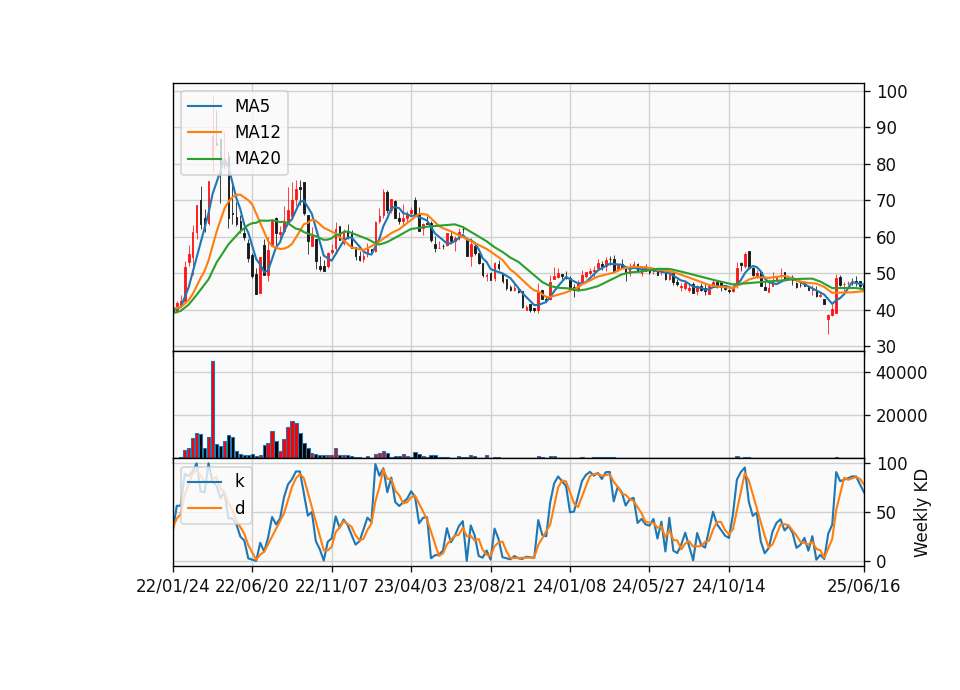Image resolution: width=960 pixels, height=690 pixels.
Task: Click the green MA20 legend line sample
Action: 204,159
